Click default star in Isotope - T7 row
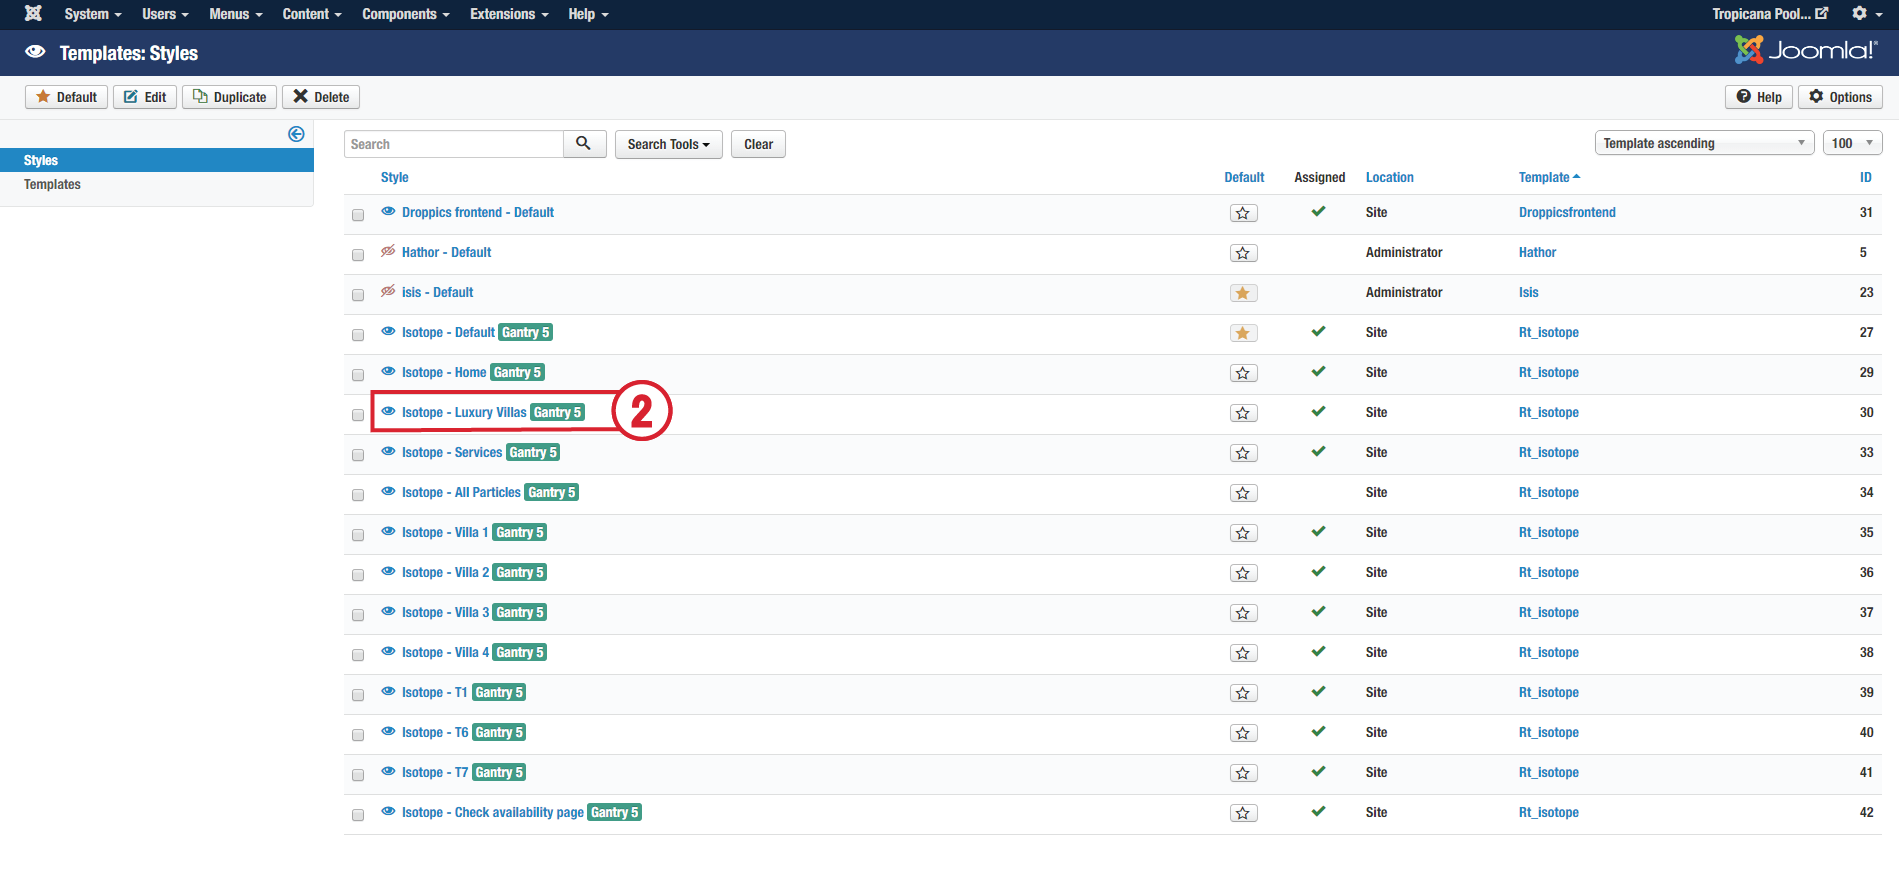Screen dimensions: 1899x874 (1243, 773)
